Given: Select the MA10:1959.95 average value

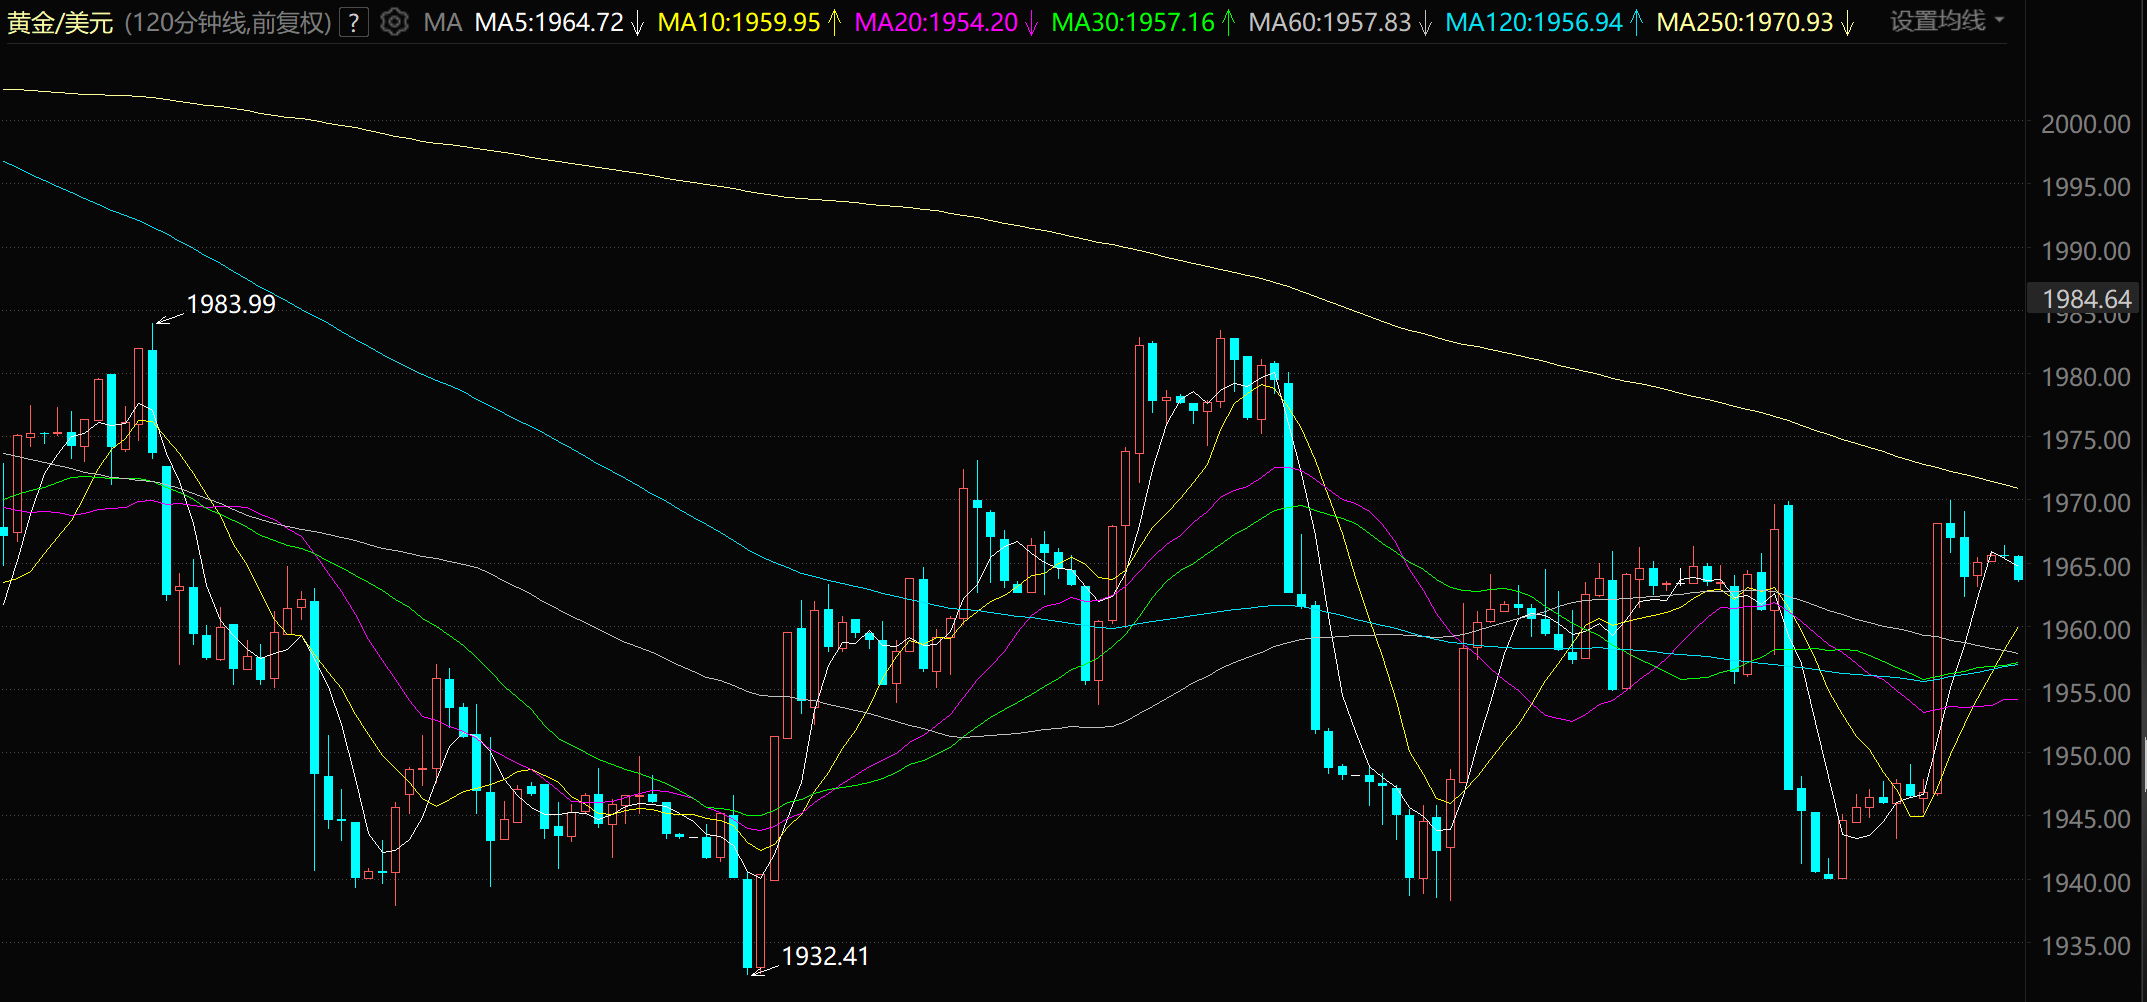Looking at the screenshot, I should 739,22.
